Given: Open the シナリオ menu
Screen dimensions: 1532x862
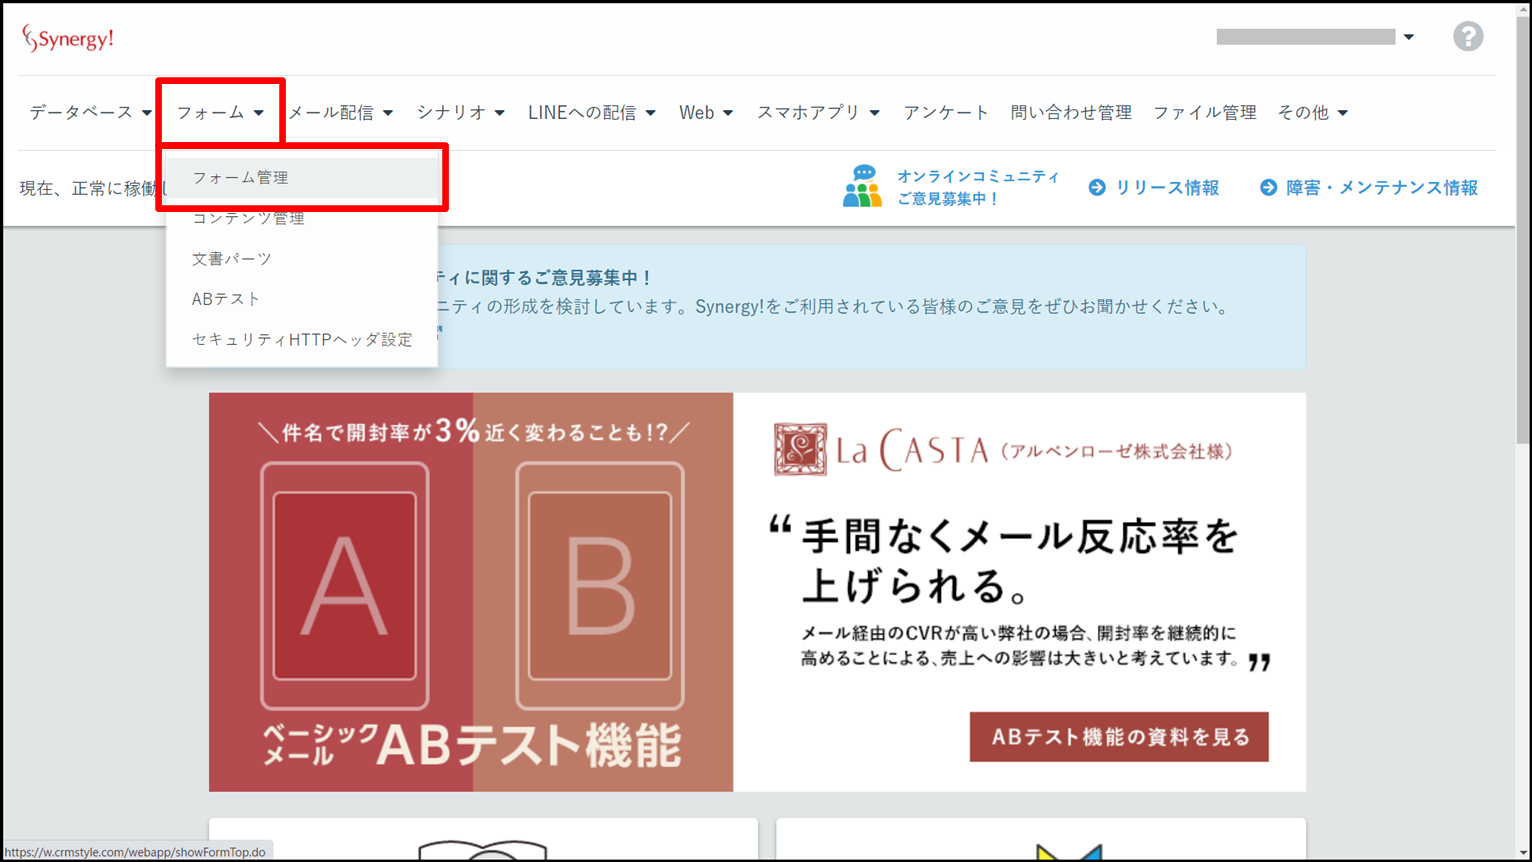Looking at the screenshot, I should tap(461, 112).
